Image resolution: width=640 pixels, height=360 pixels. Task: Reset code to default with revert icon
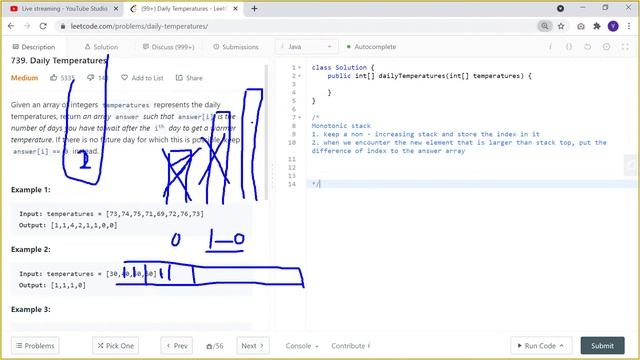point(587,47)
